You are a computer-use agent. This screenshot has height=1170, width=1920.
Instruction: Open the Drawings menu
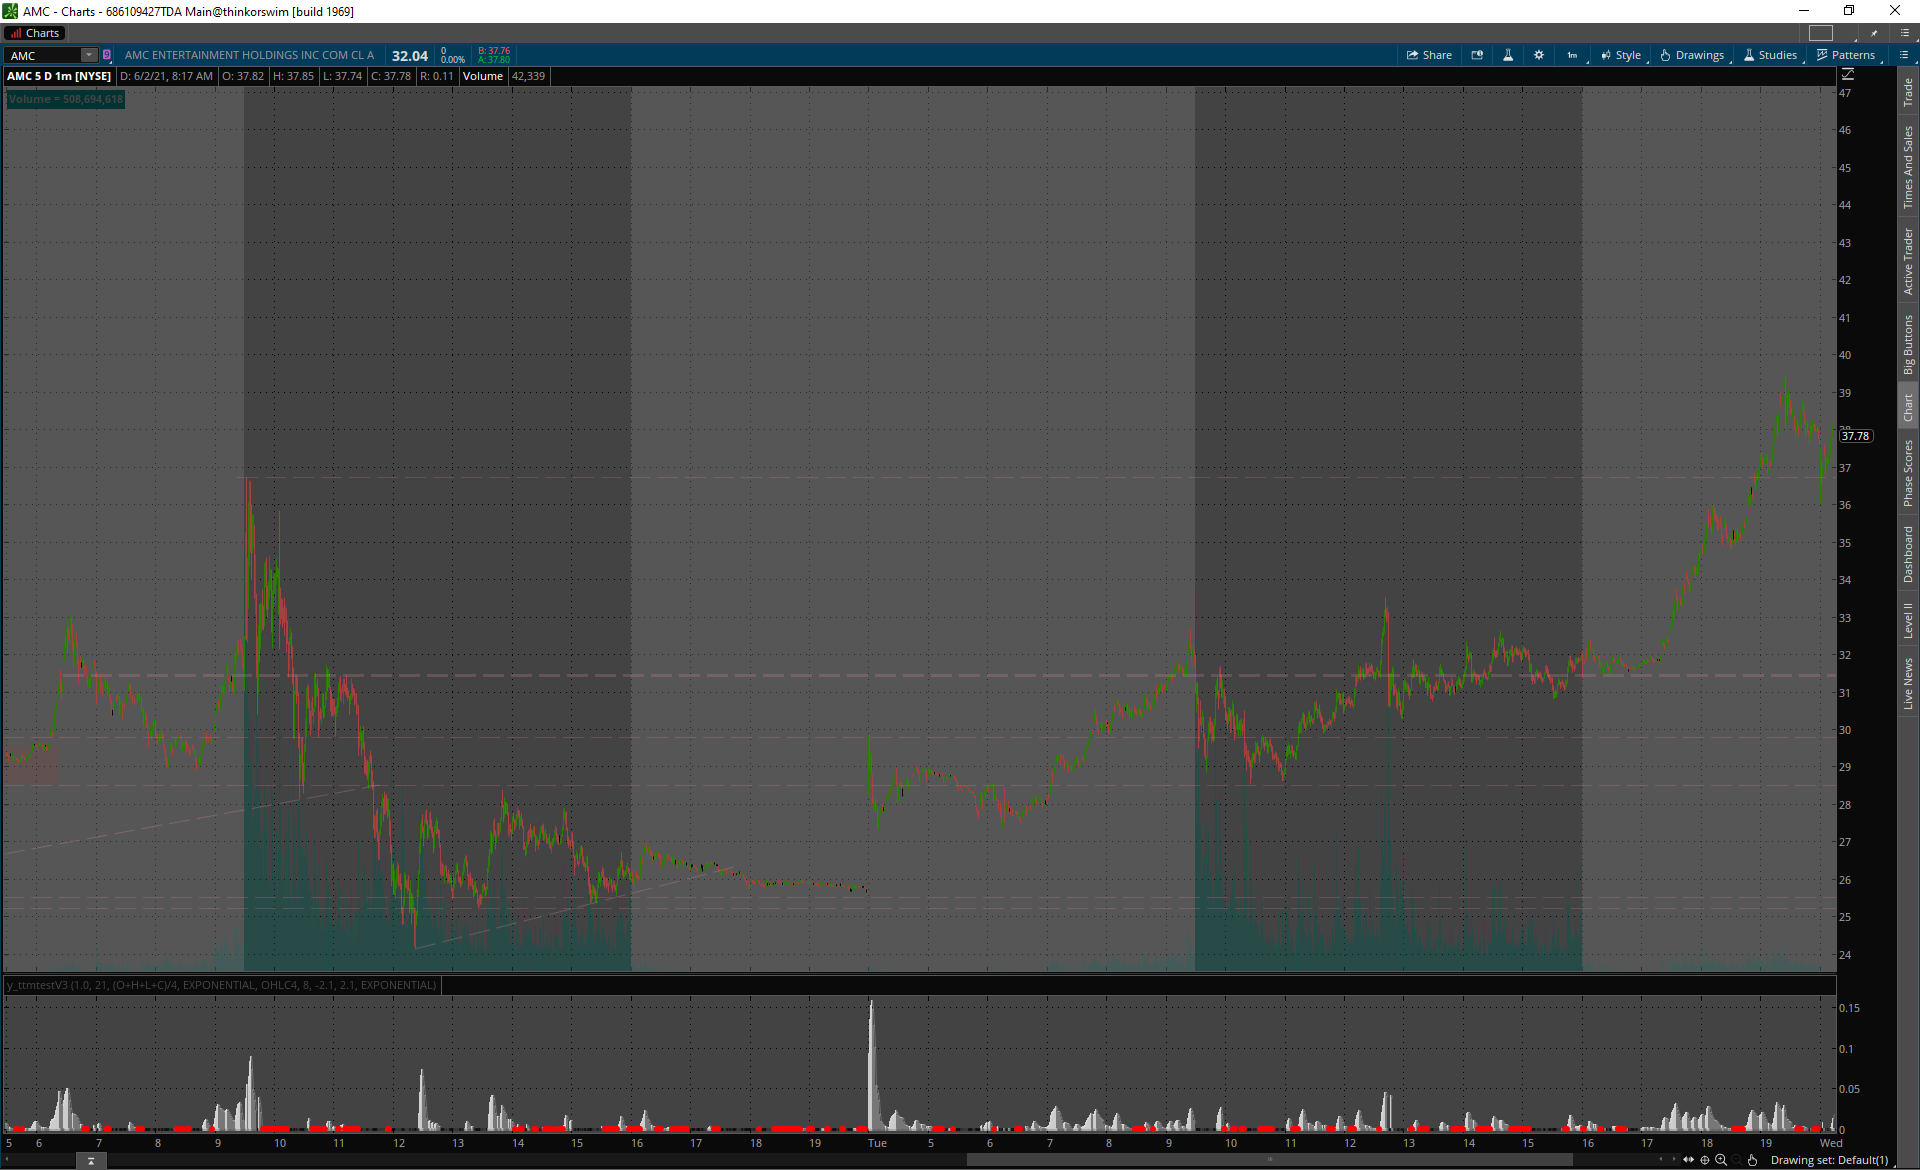pyautogui.click(x=1692, y=55)
